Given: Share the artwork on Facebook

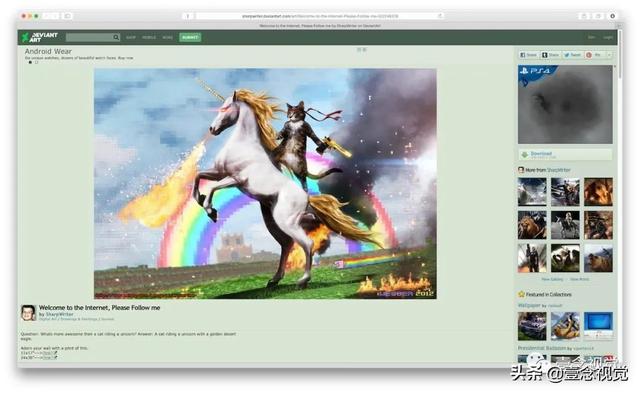Looking at the screenshot, I should [529, 55].
